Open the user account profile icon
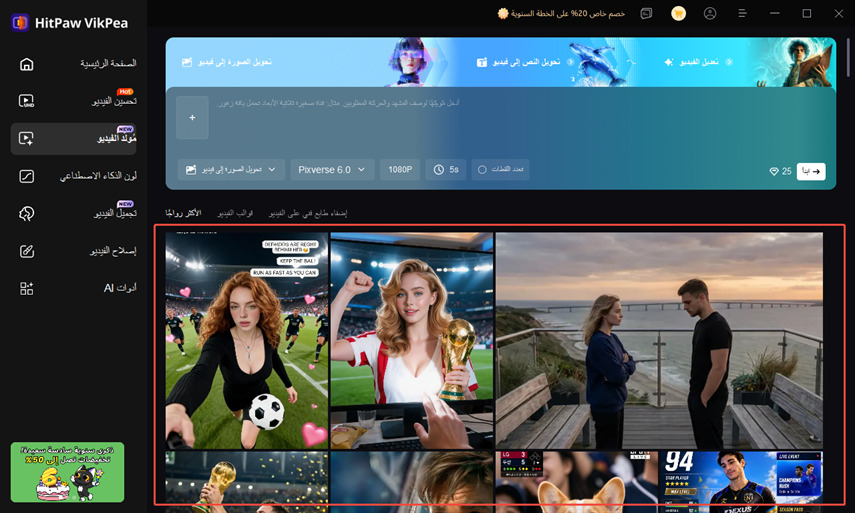The image size is (855, 513). click(x=710, y=14)
